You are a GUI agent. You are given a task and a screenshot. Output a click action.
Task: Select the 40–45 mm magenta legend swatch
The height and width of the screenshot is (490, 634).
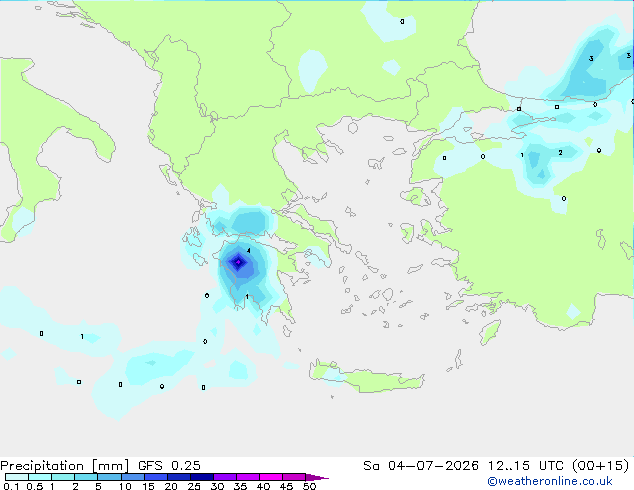pos(271,477)
